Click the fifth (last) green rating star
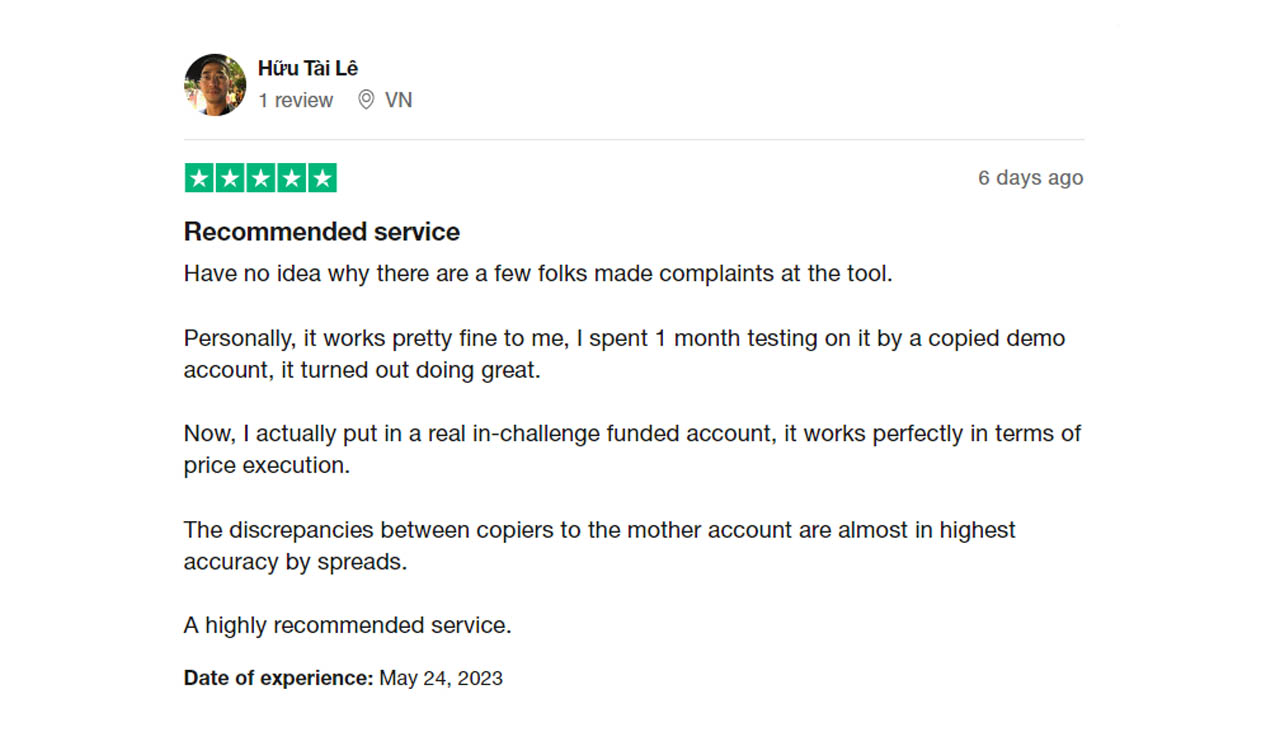This screenshot has height=730, width=1280. coord(322,178)
